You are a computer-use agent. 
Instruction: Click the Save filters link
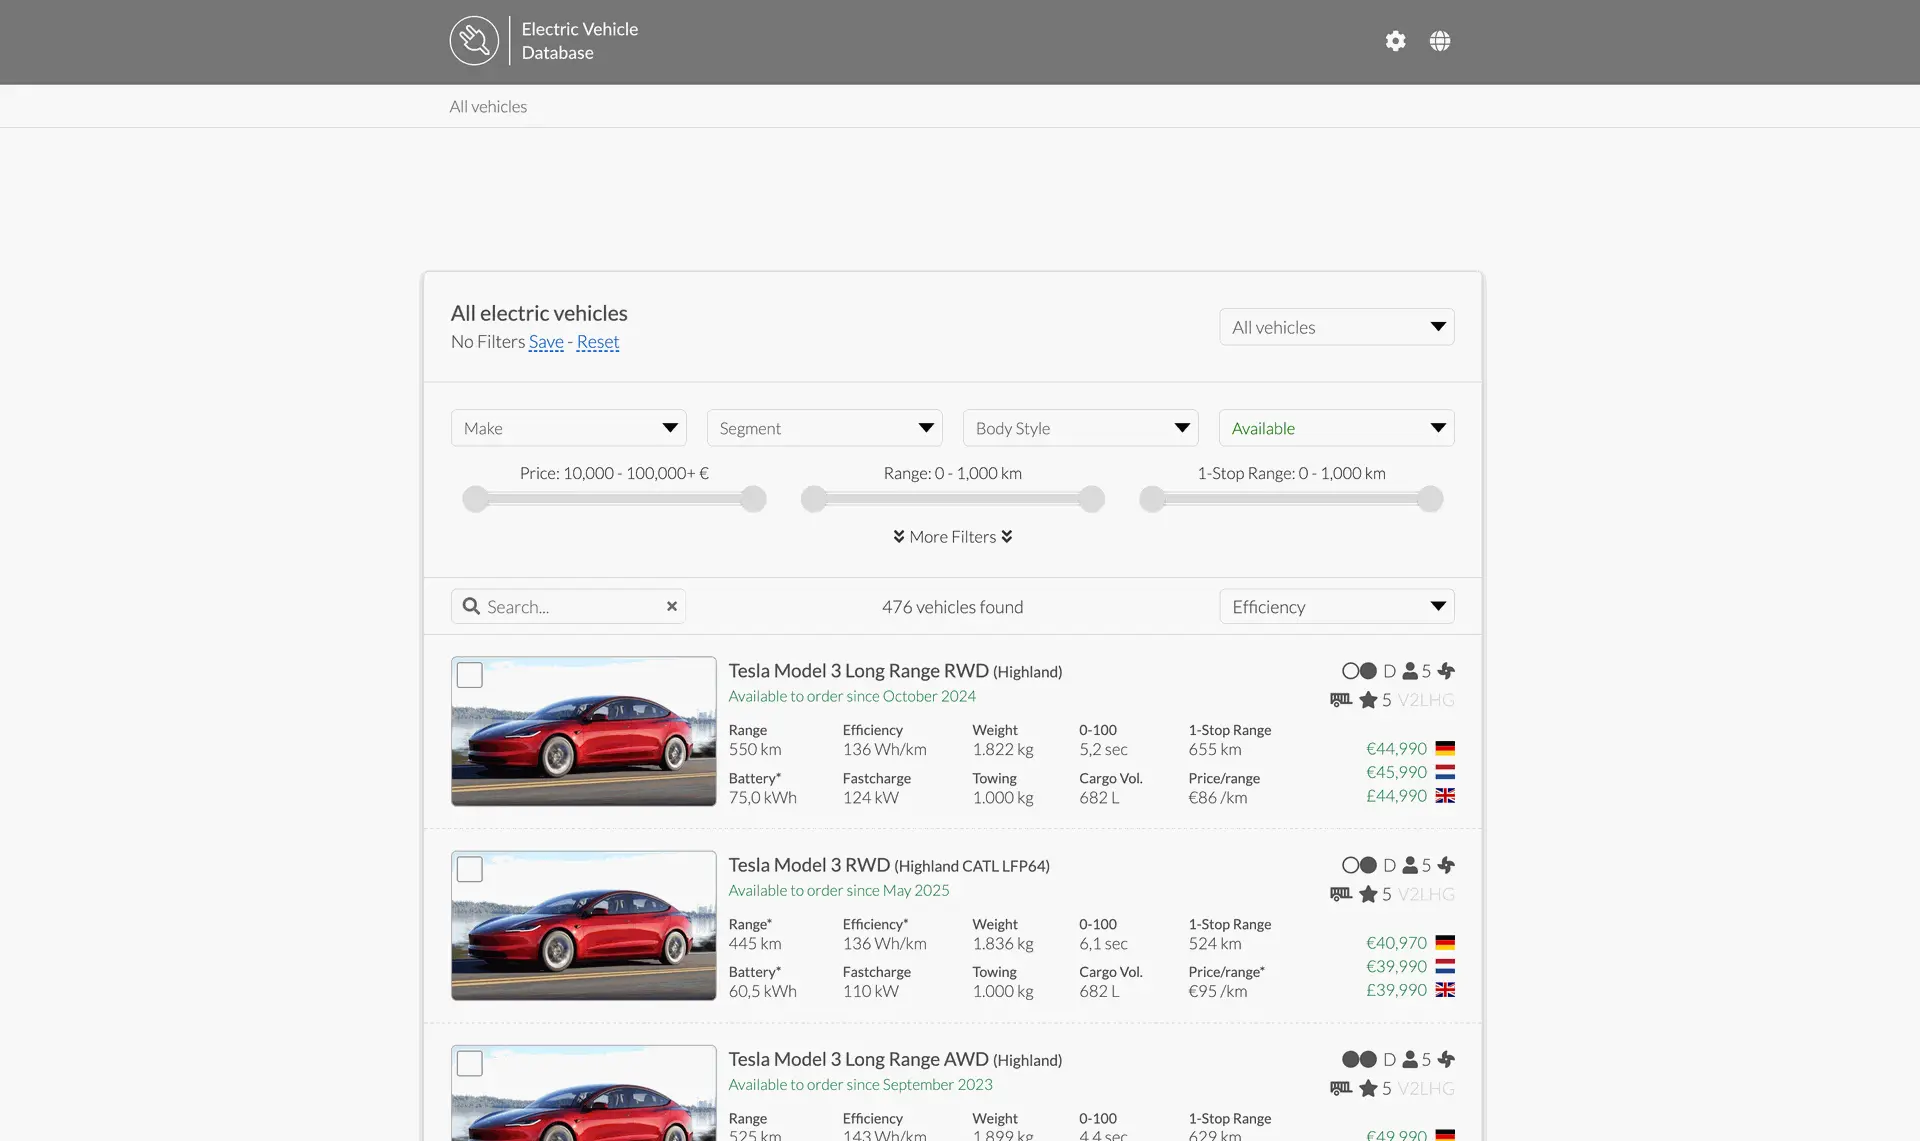click(546, 342)
